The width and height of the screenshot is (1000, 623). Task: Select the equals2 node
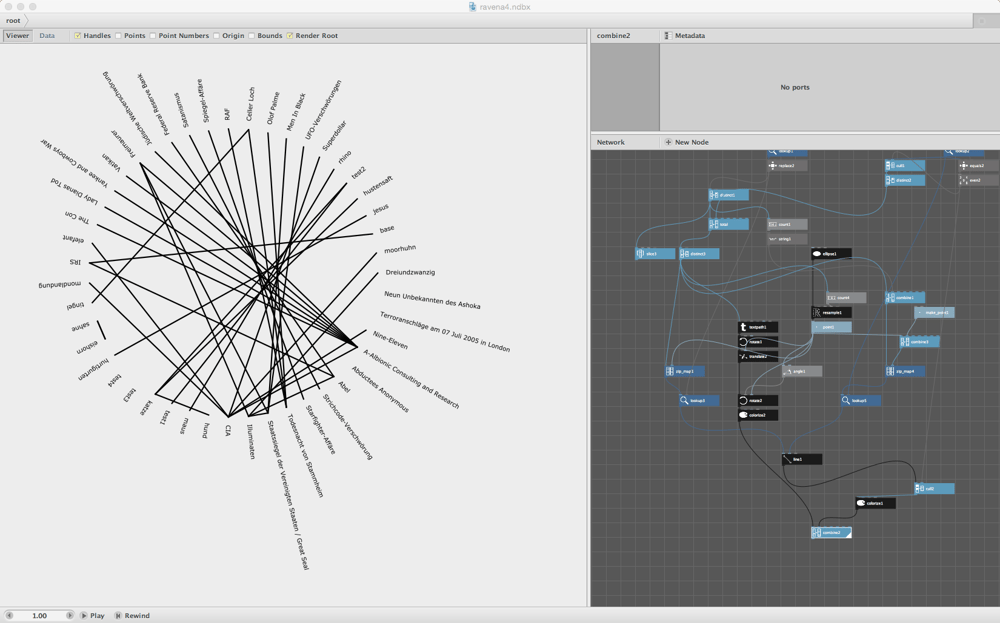coord(978,166)
